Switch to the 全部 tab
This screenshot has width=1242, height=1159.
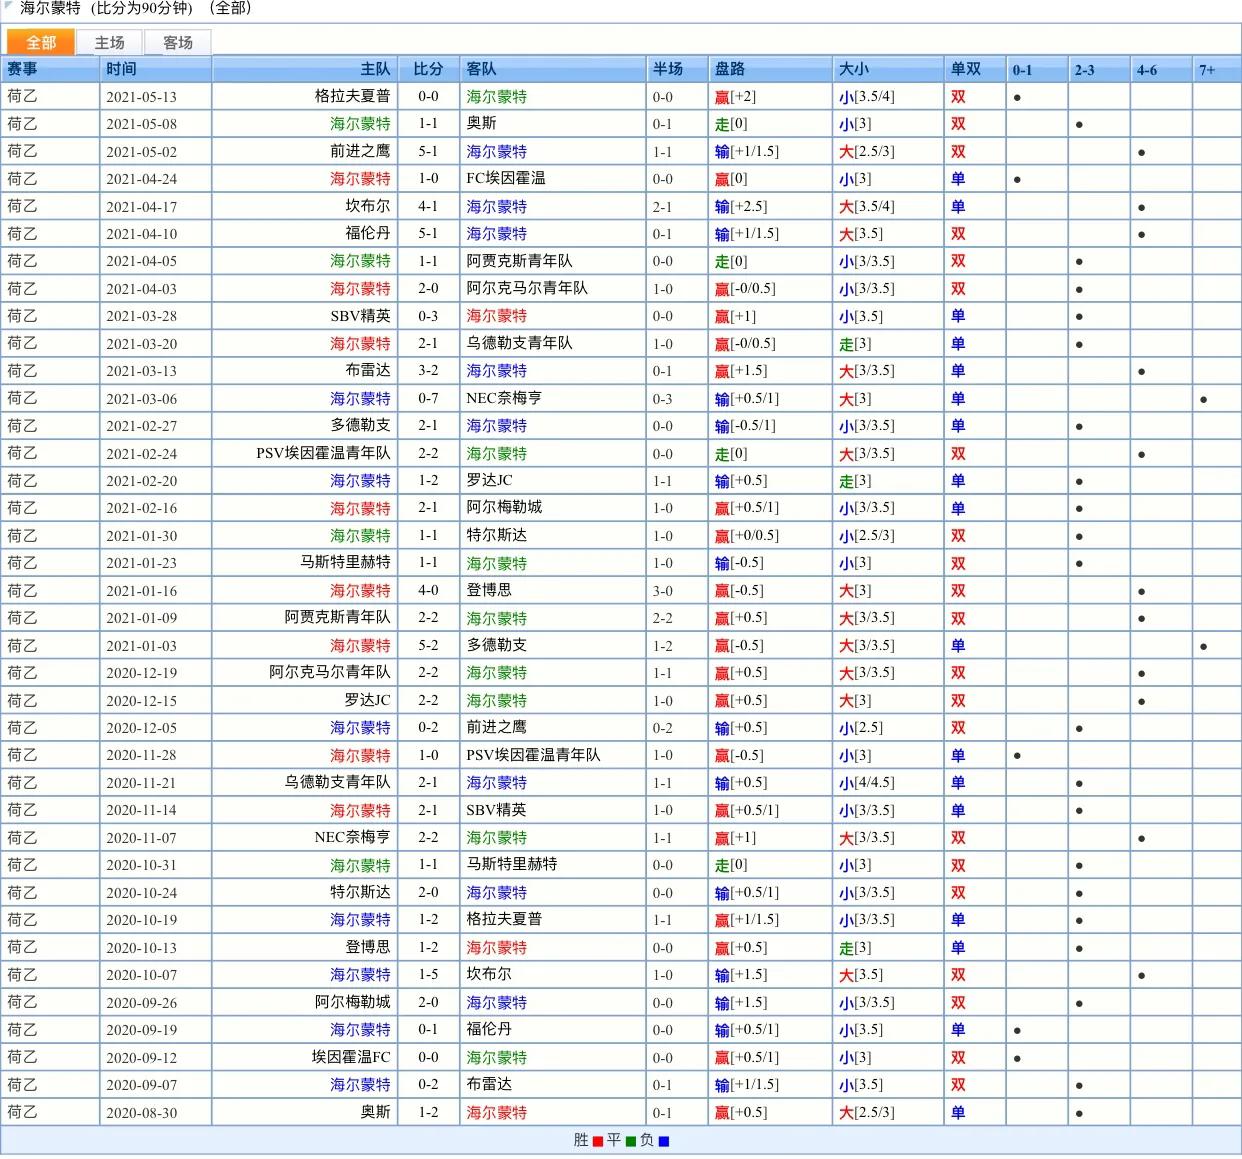click(41, 42)
